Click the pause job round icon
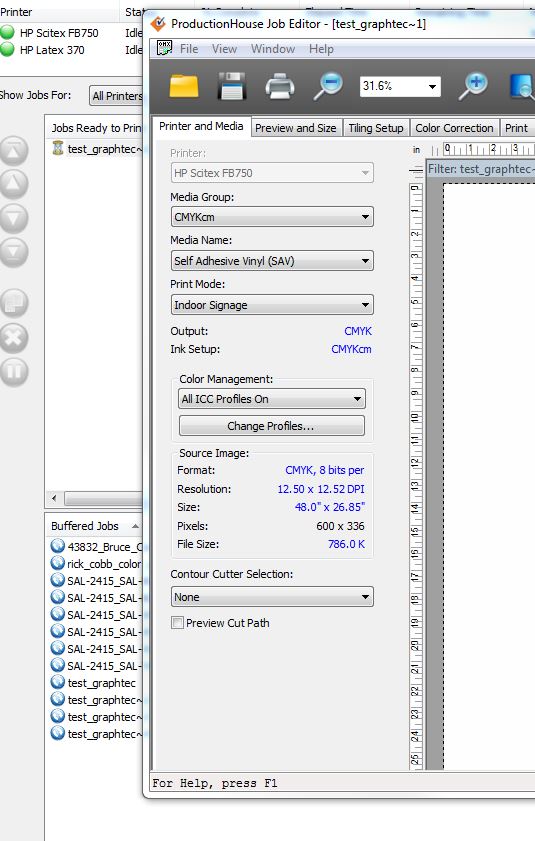Screen dimensions: 535x841 (x=13, y=372)
